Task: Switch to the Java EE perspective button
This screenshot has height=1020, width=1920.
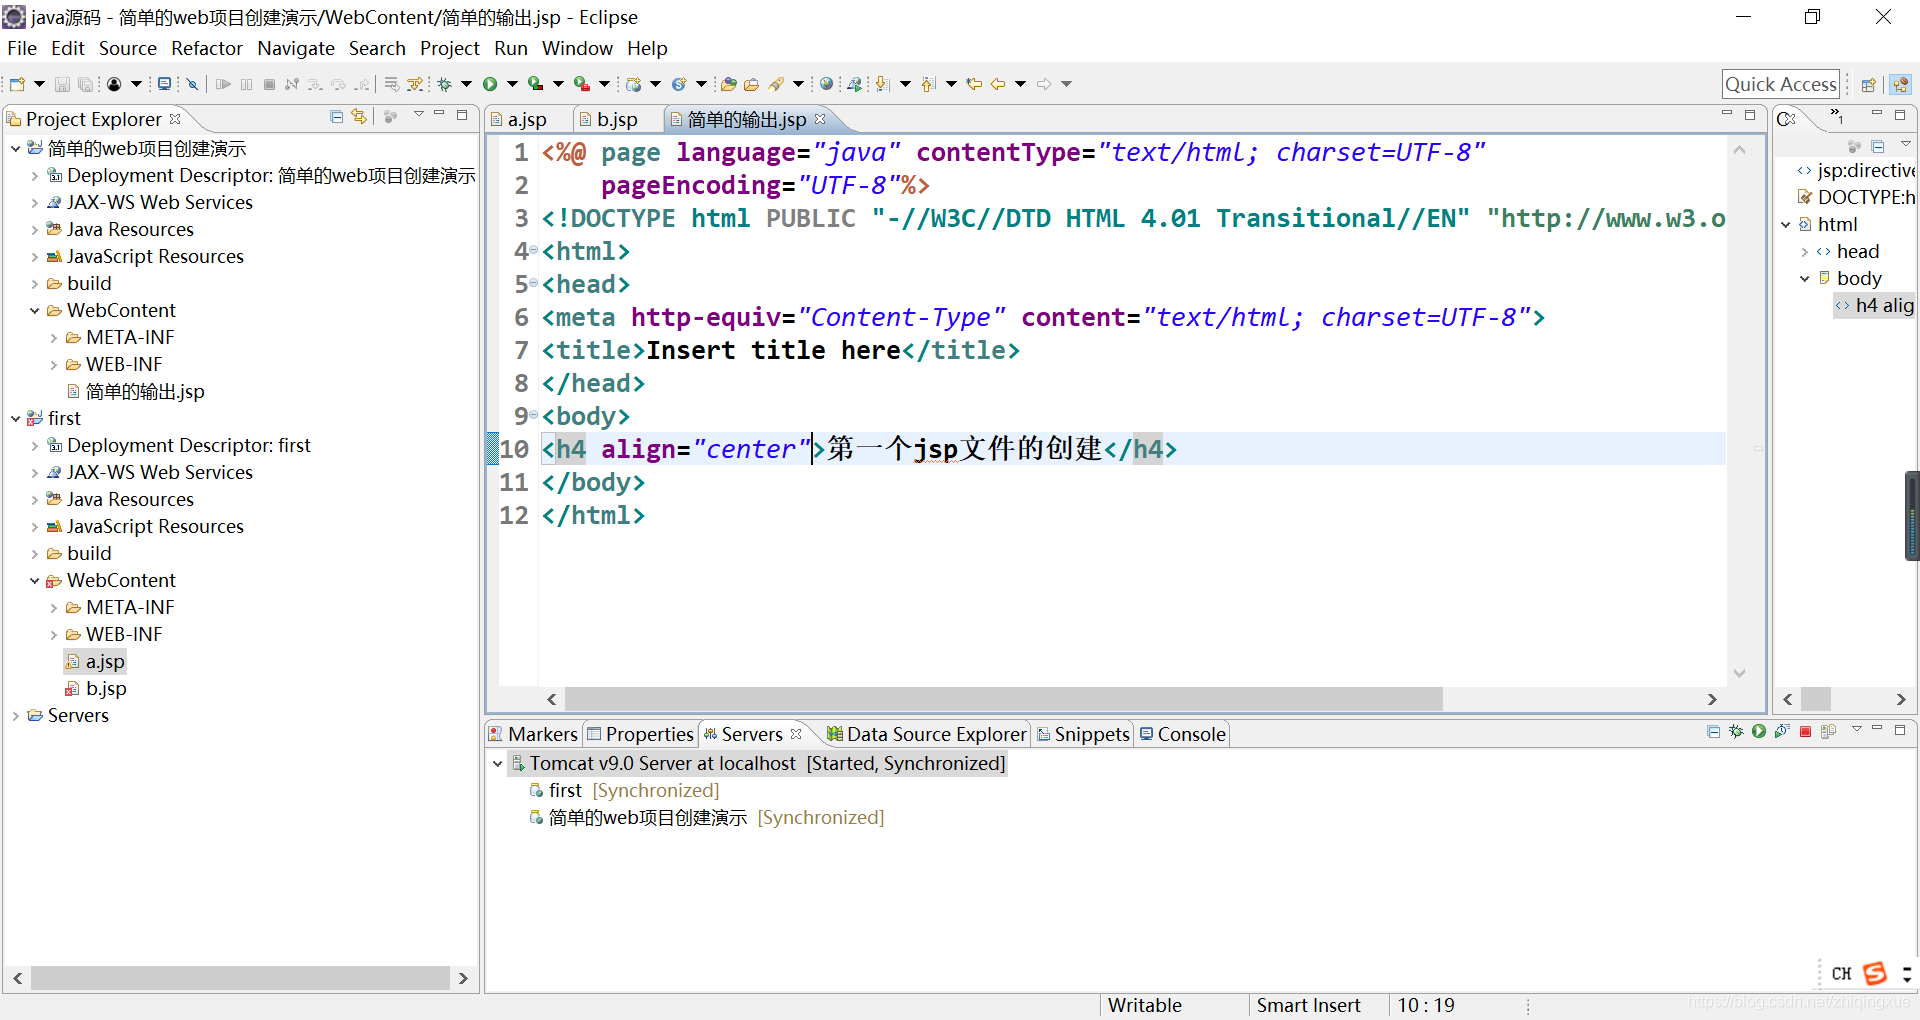Action: point(1900,85)
